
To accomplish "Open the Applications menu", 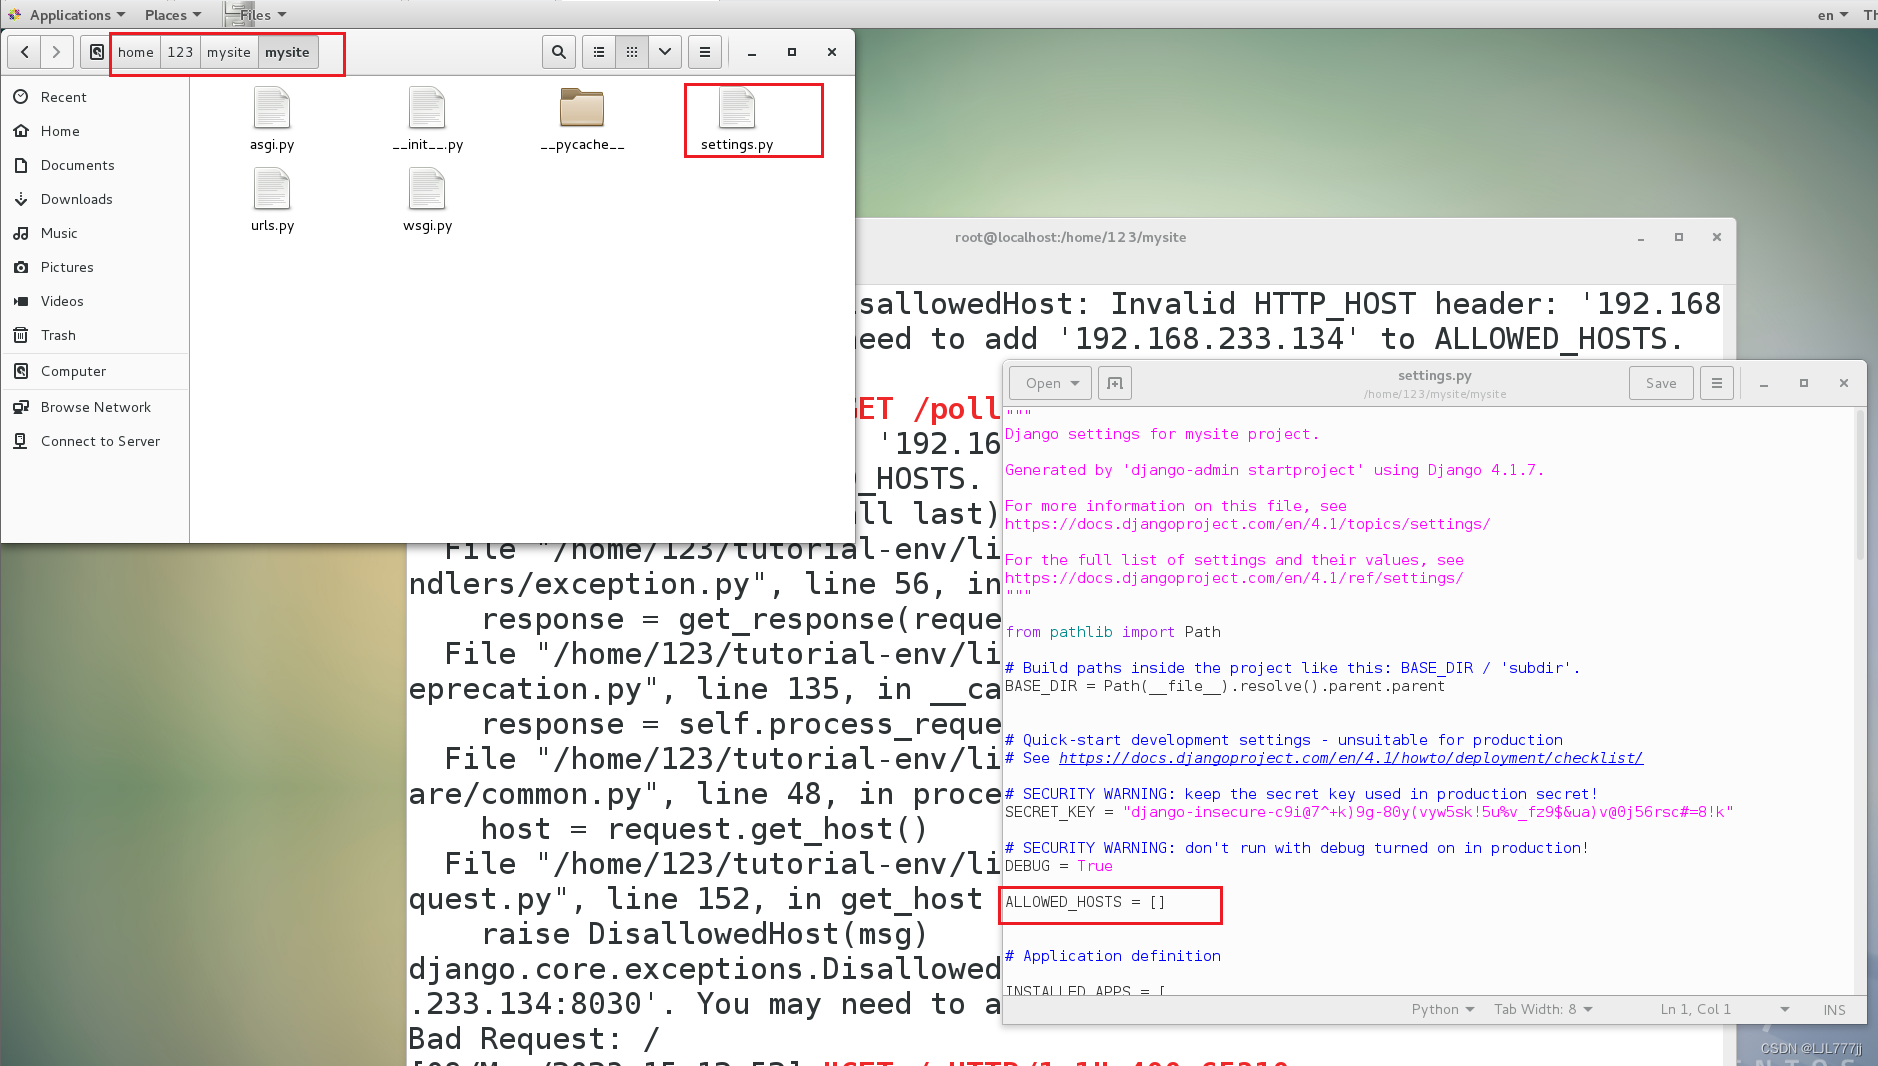I will point(67,14).
